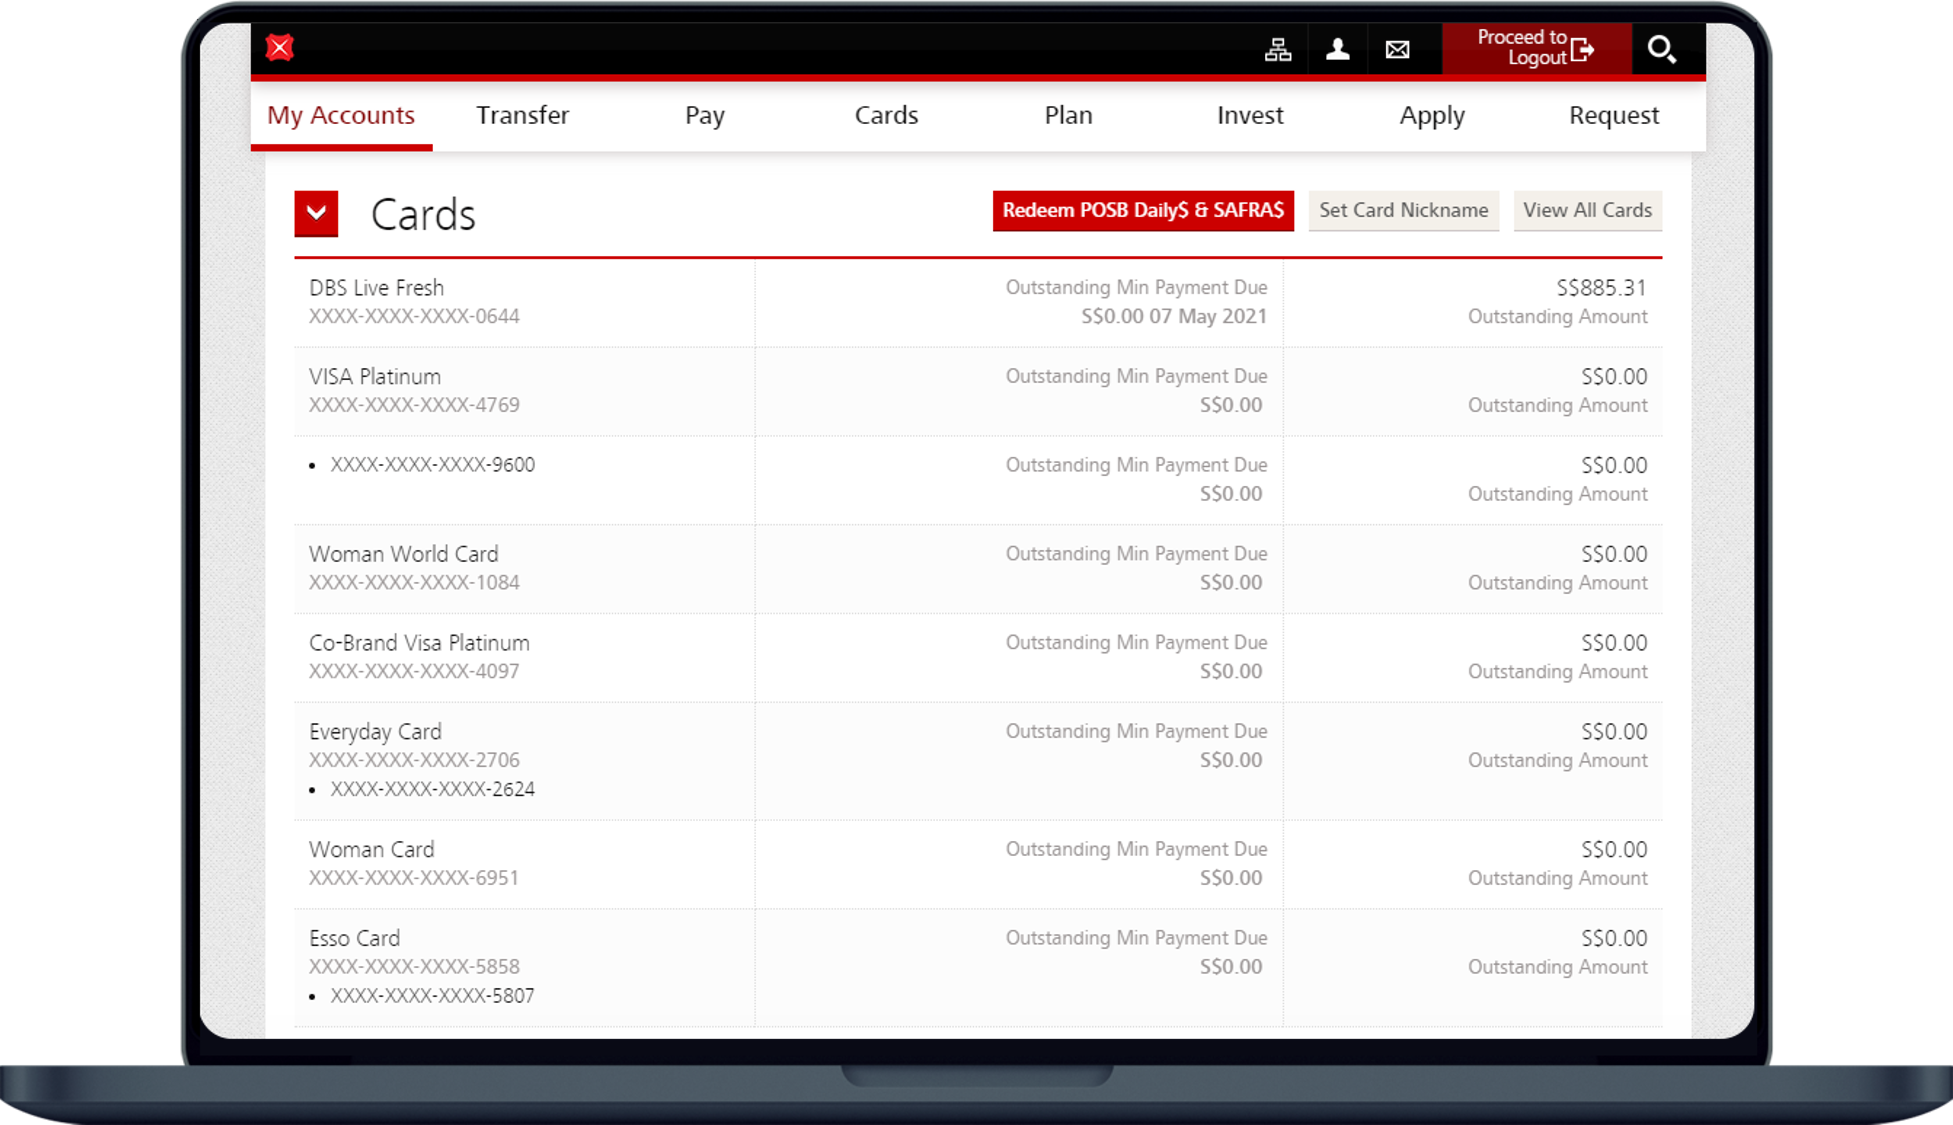Open the messages envelope icon
Screen dimensions: 1953x1125
pos(1397,49)
